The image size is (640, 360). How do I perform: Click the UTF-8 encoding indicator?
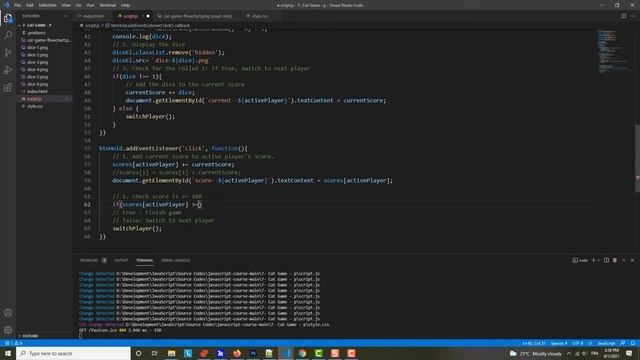(x=578, y=343)
